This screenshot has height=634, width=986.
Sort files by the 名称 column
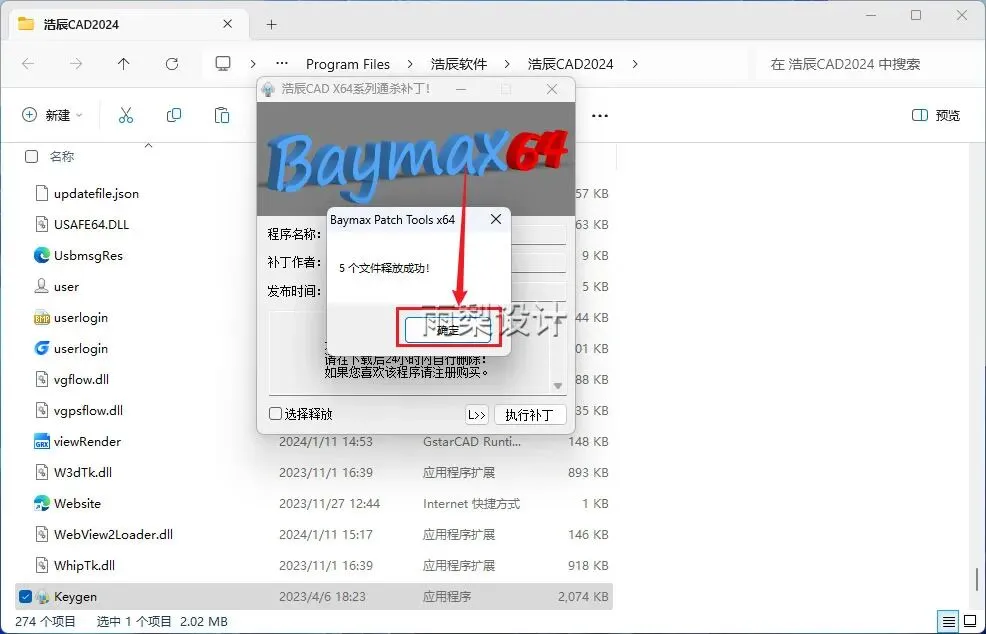click(x=62, y=157)
